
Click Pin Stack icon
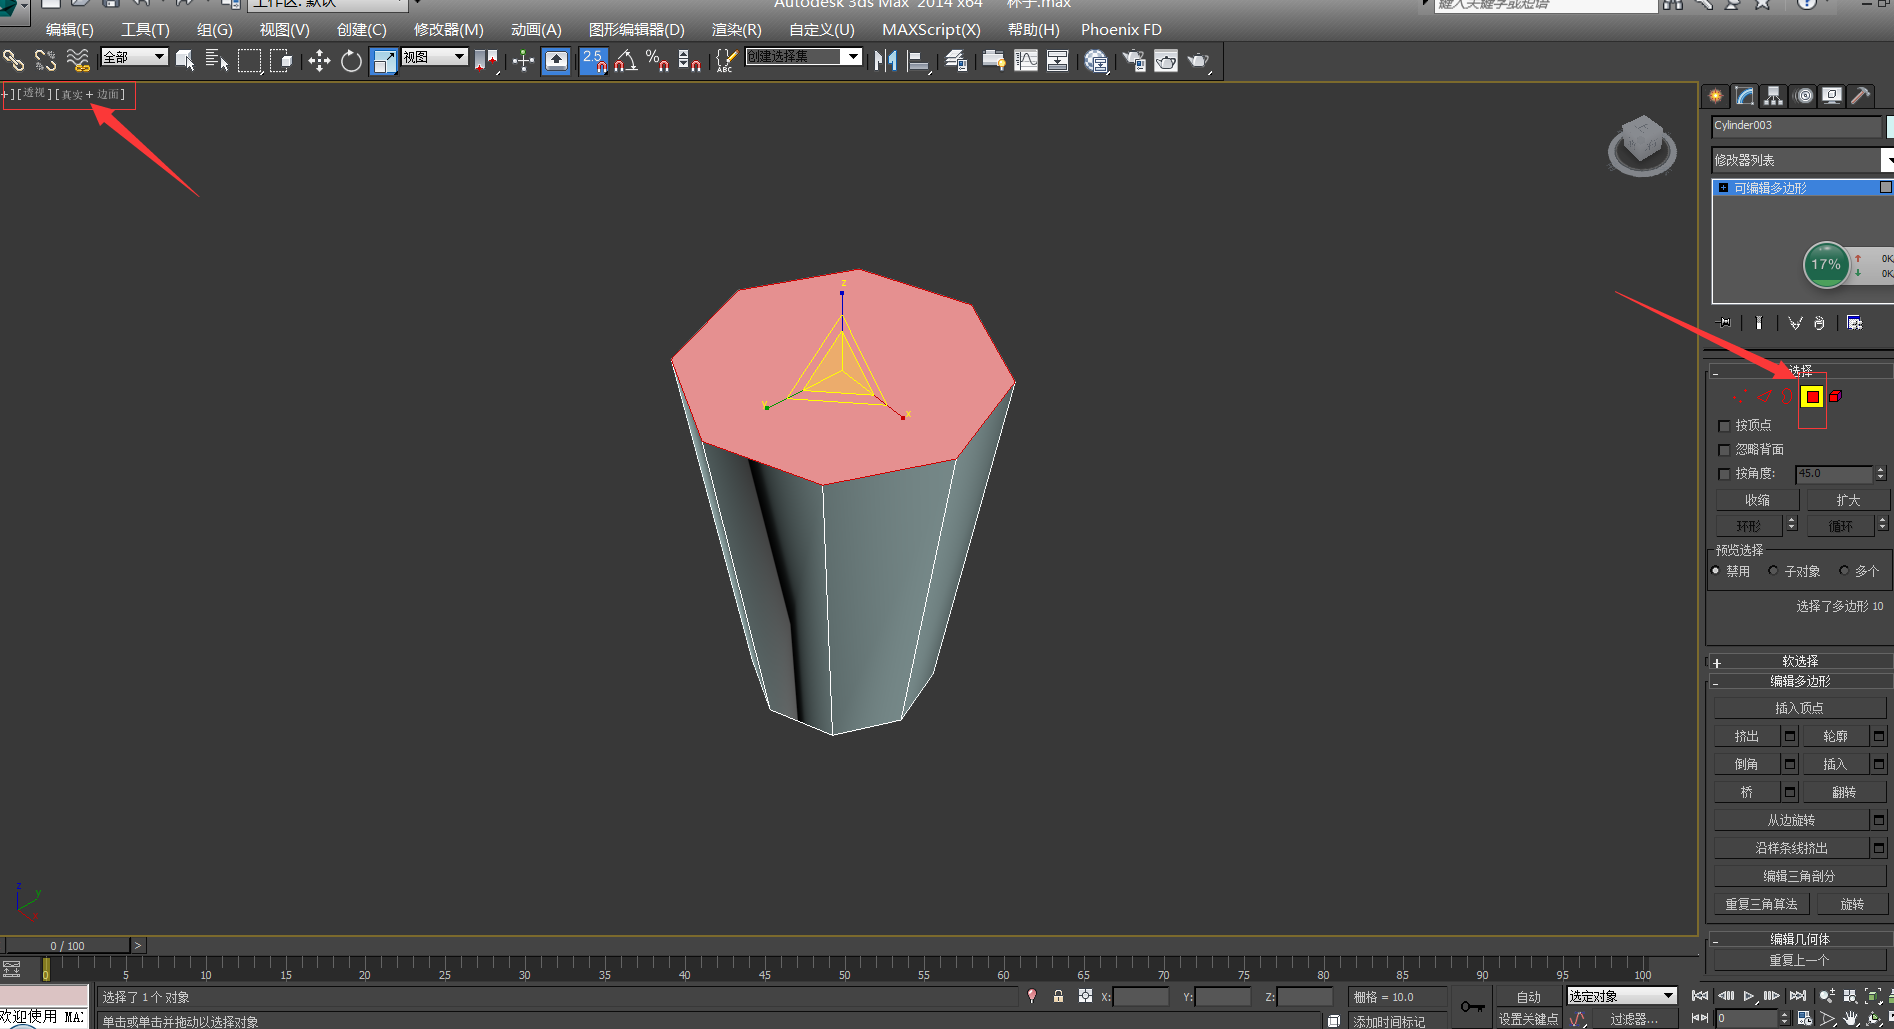coord(1725,323)
